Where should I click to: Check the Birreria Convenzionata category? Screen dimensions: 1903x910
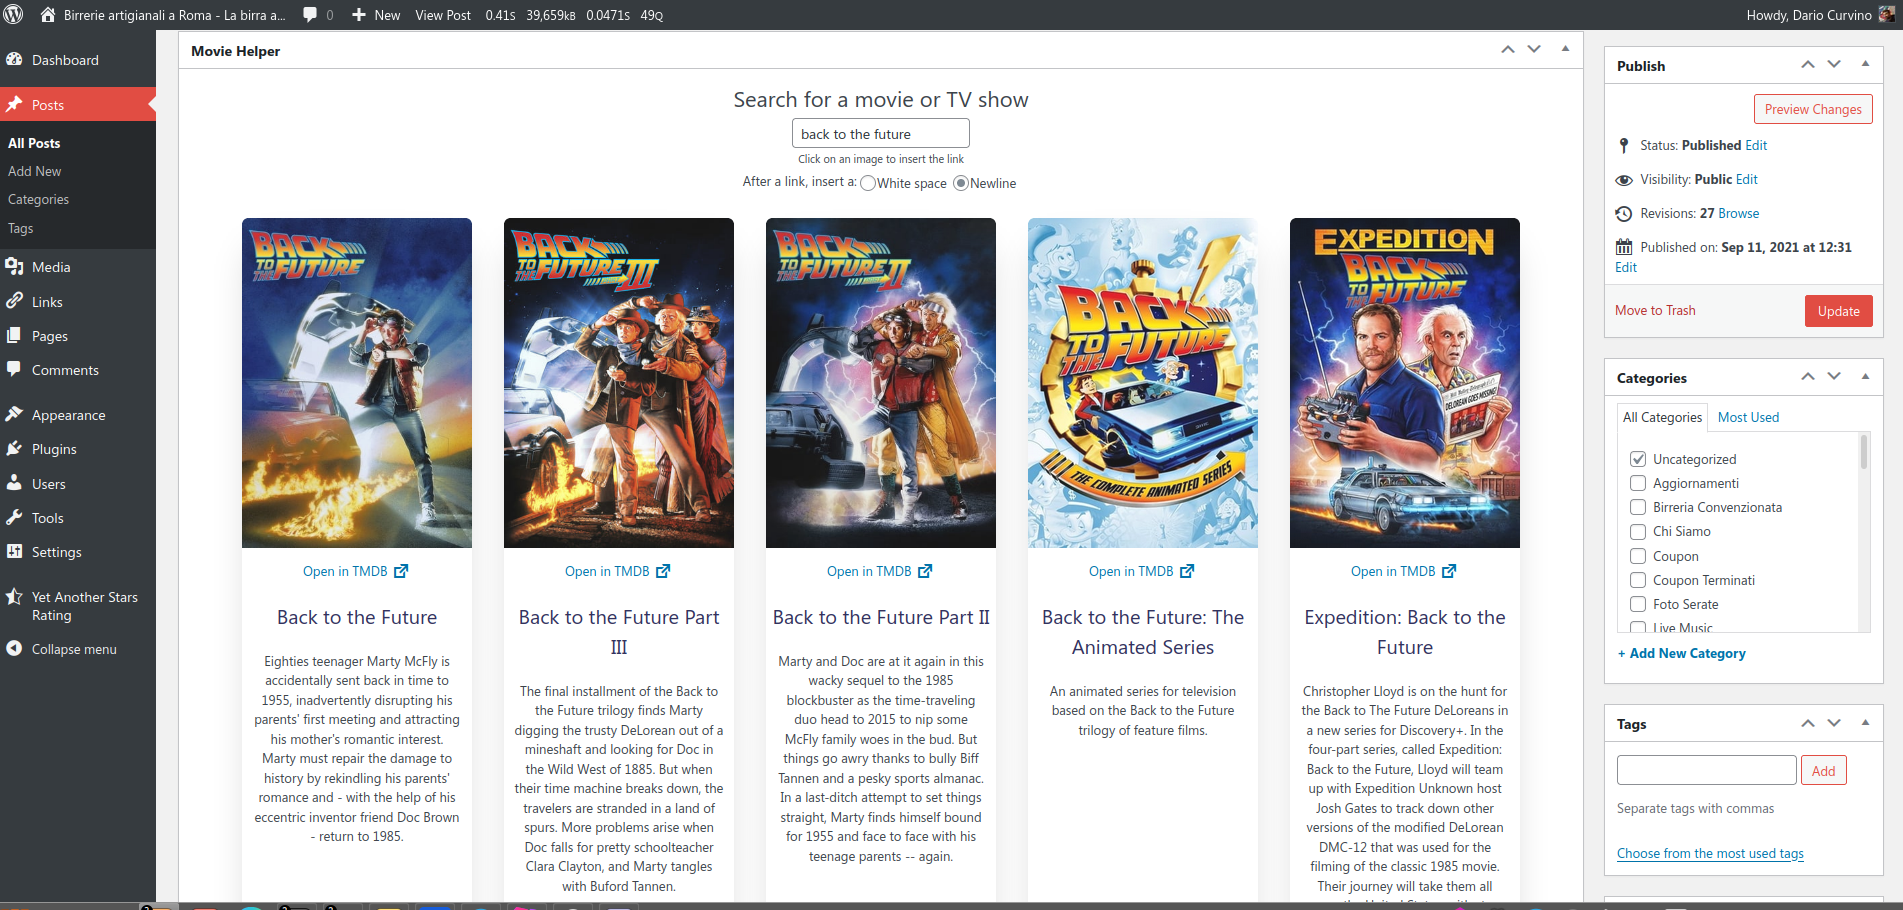[1638, 507]
